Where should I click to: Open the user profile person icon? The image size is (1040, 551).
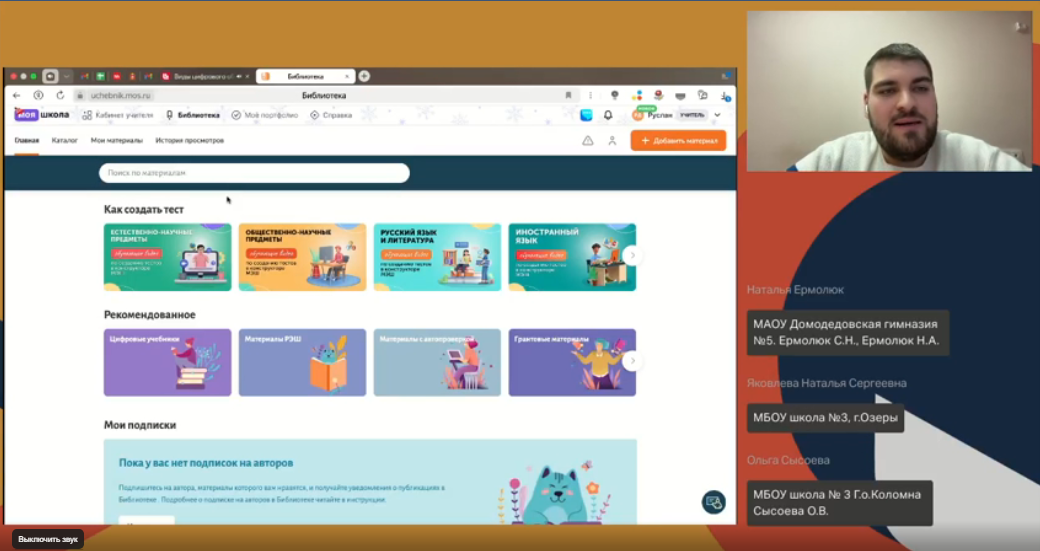tap(612, 141)
